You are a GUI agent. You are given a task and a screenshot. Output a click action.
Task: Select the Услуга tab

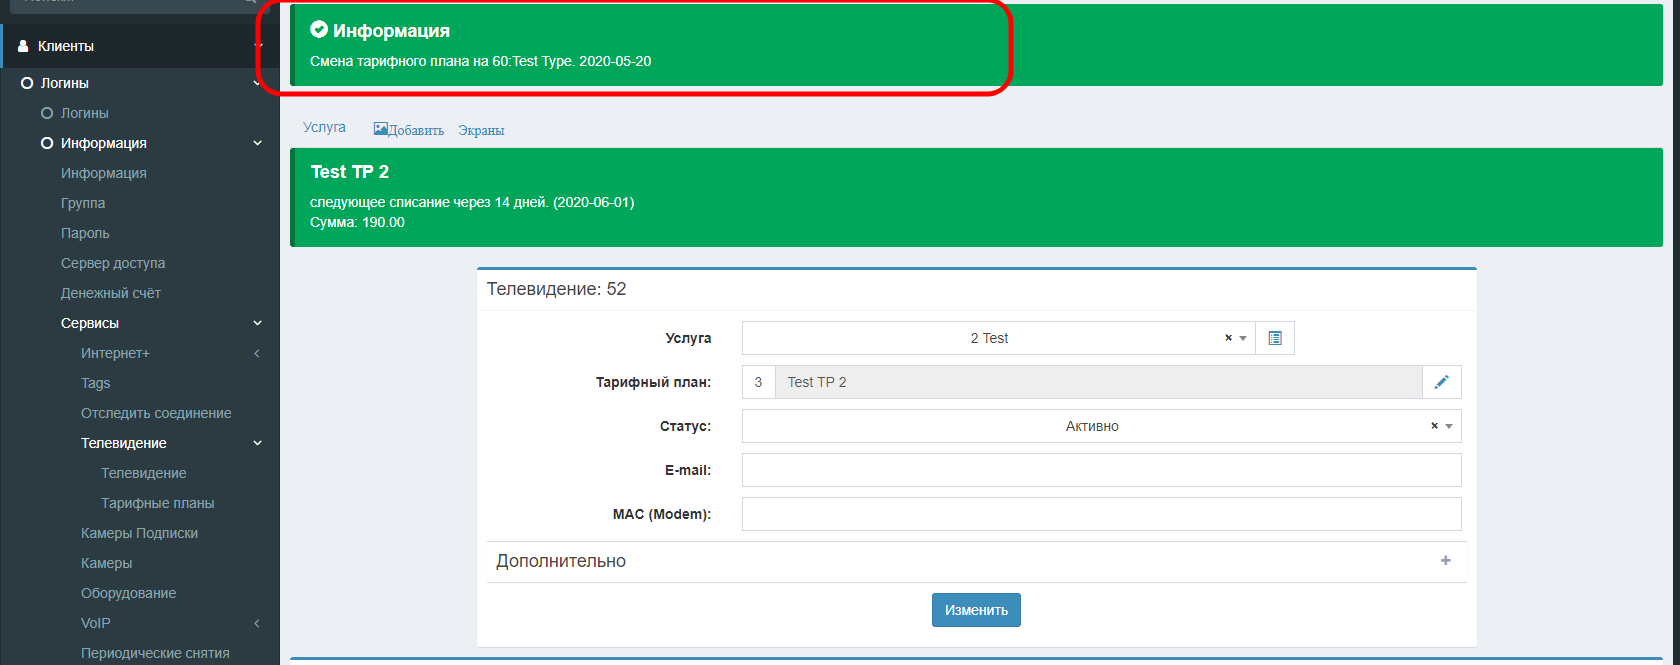(x=324, y=128)
